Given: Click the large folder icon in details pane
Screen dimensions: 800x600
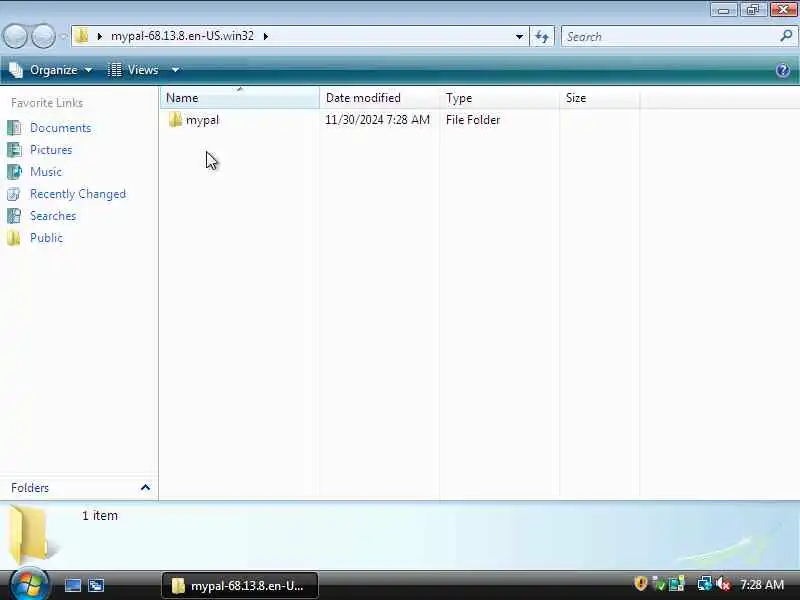Looking at the screenshot, I should (x=31, y=534).
